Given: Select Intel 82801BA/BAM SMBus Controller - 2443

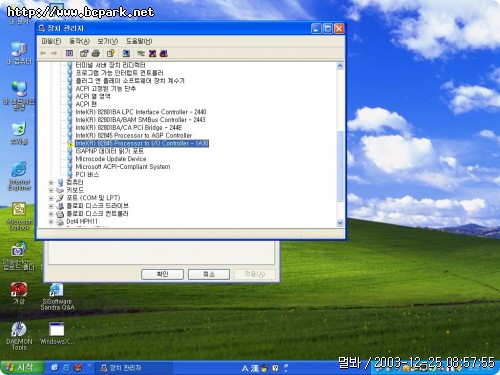Looking at the screenshot, I should (140, 120).
